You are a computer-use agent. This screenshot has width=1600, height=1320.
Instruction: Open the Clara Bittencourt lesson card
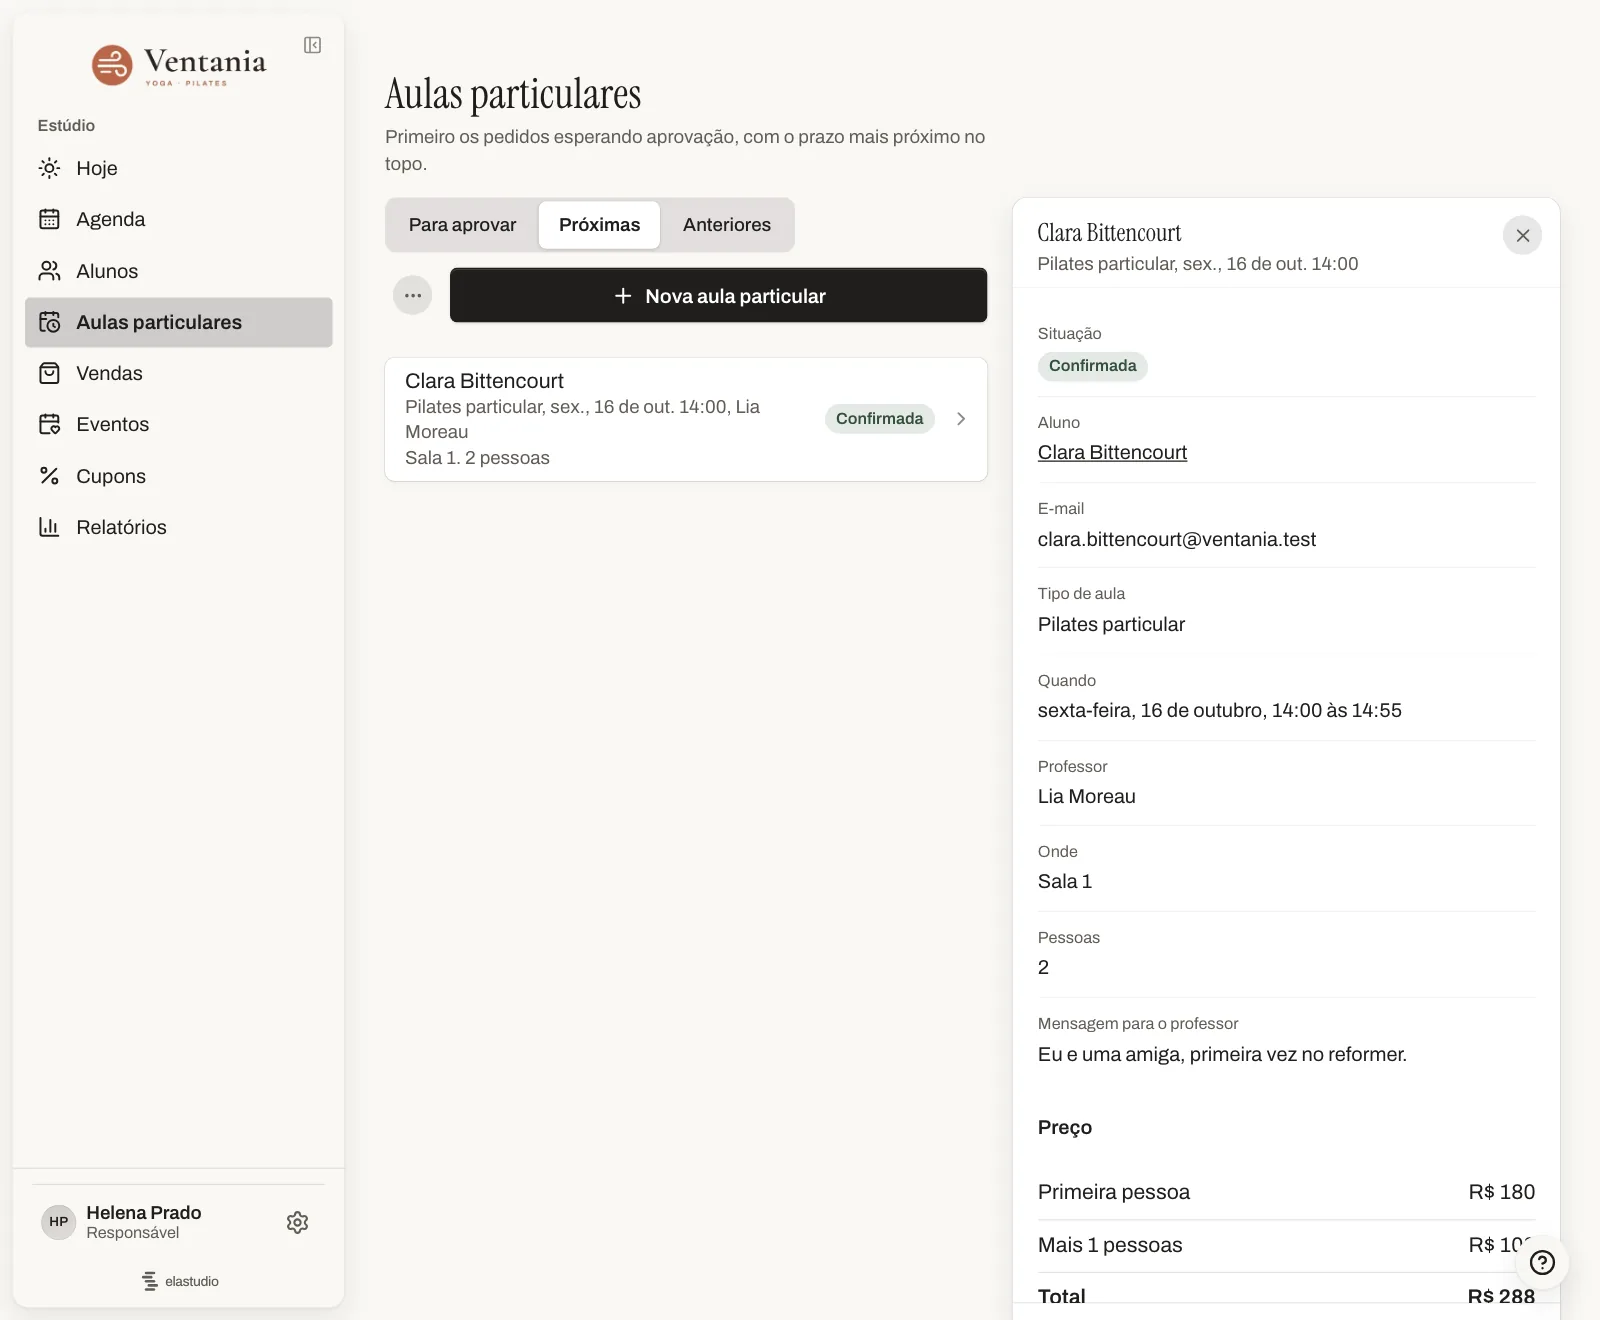point(686,419)
